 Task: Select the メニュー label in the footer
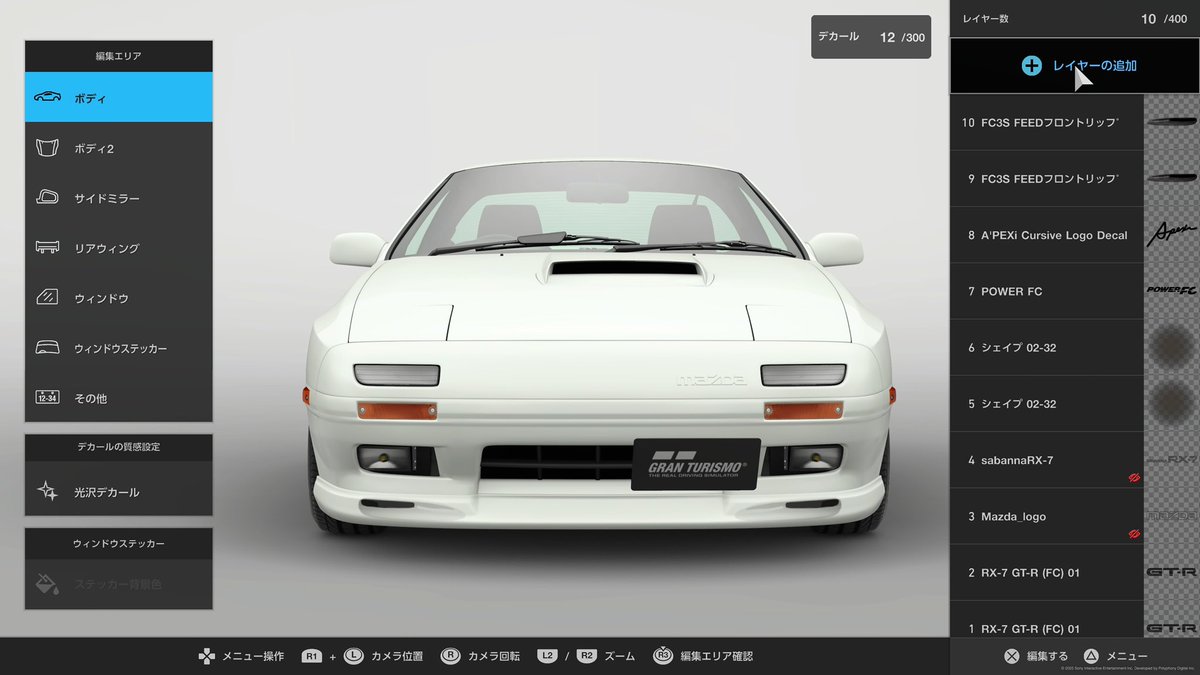[x=1127, y=657]
